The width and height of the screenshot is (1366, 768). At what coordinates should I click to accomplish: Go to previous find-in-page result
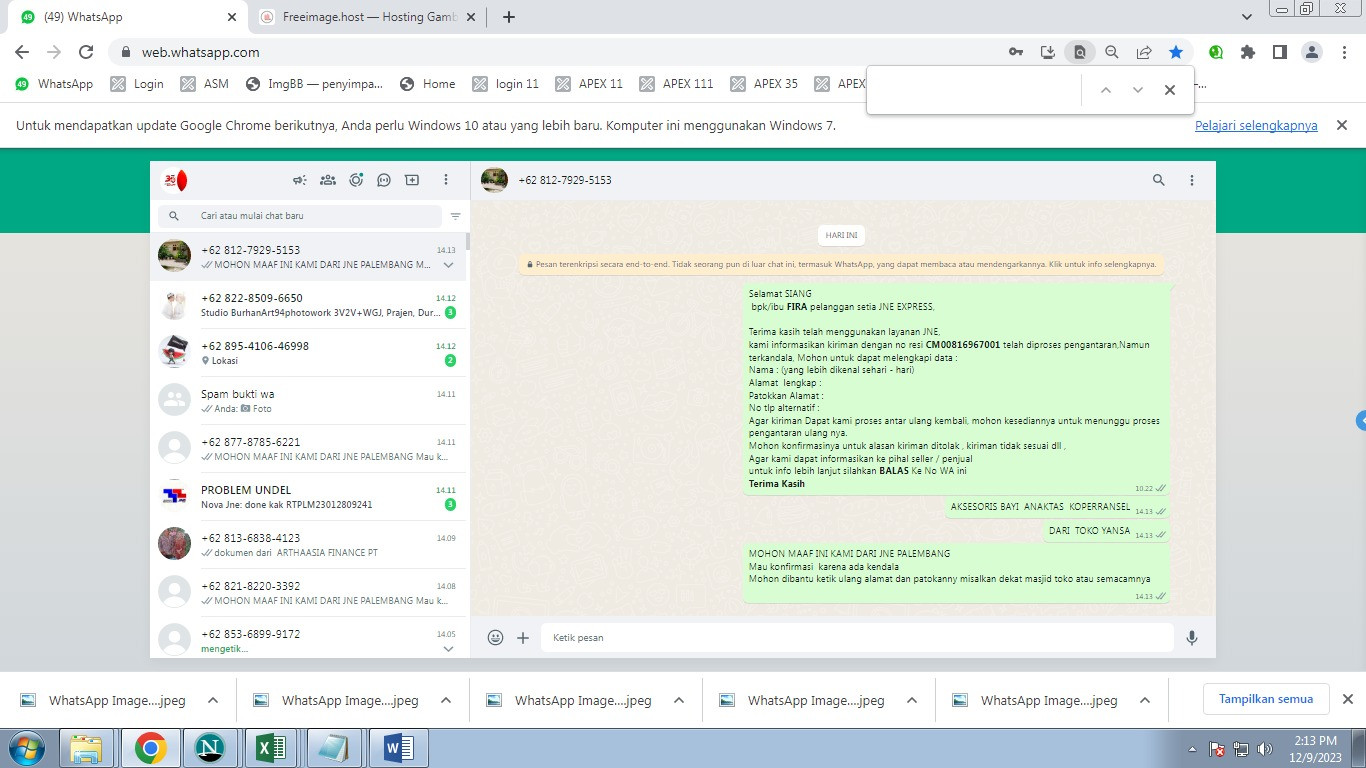(1106, 90)
